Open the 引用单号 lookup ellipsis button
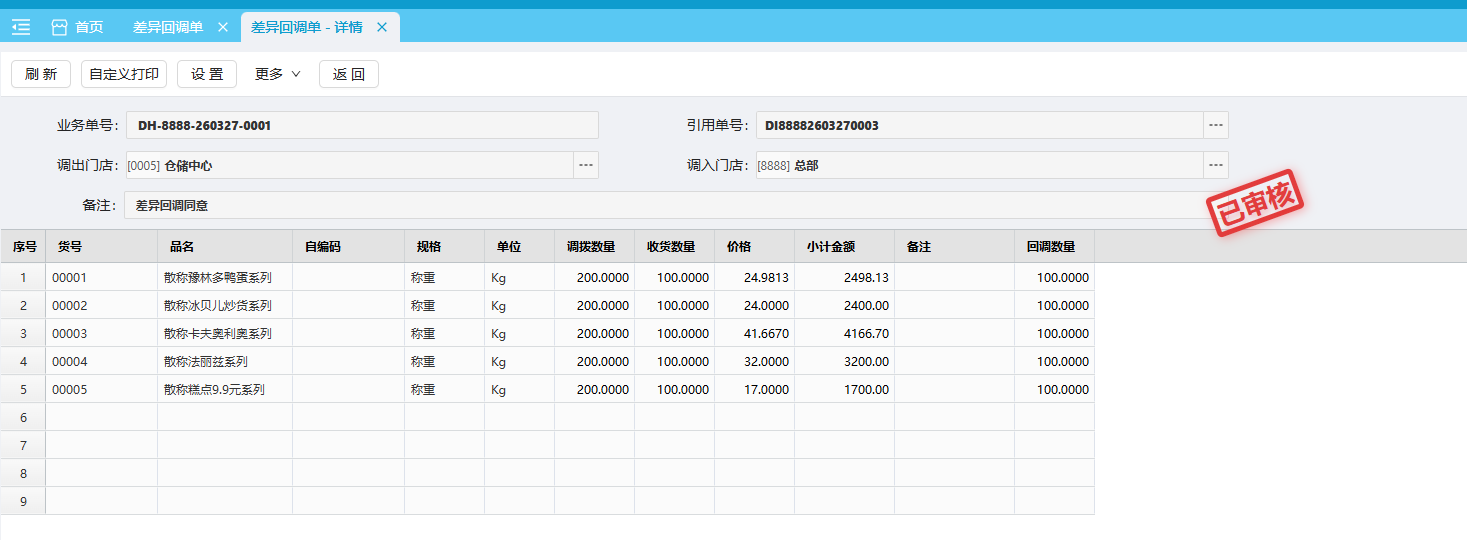1467x540 pixels. point(1215,125)
